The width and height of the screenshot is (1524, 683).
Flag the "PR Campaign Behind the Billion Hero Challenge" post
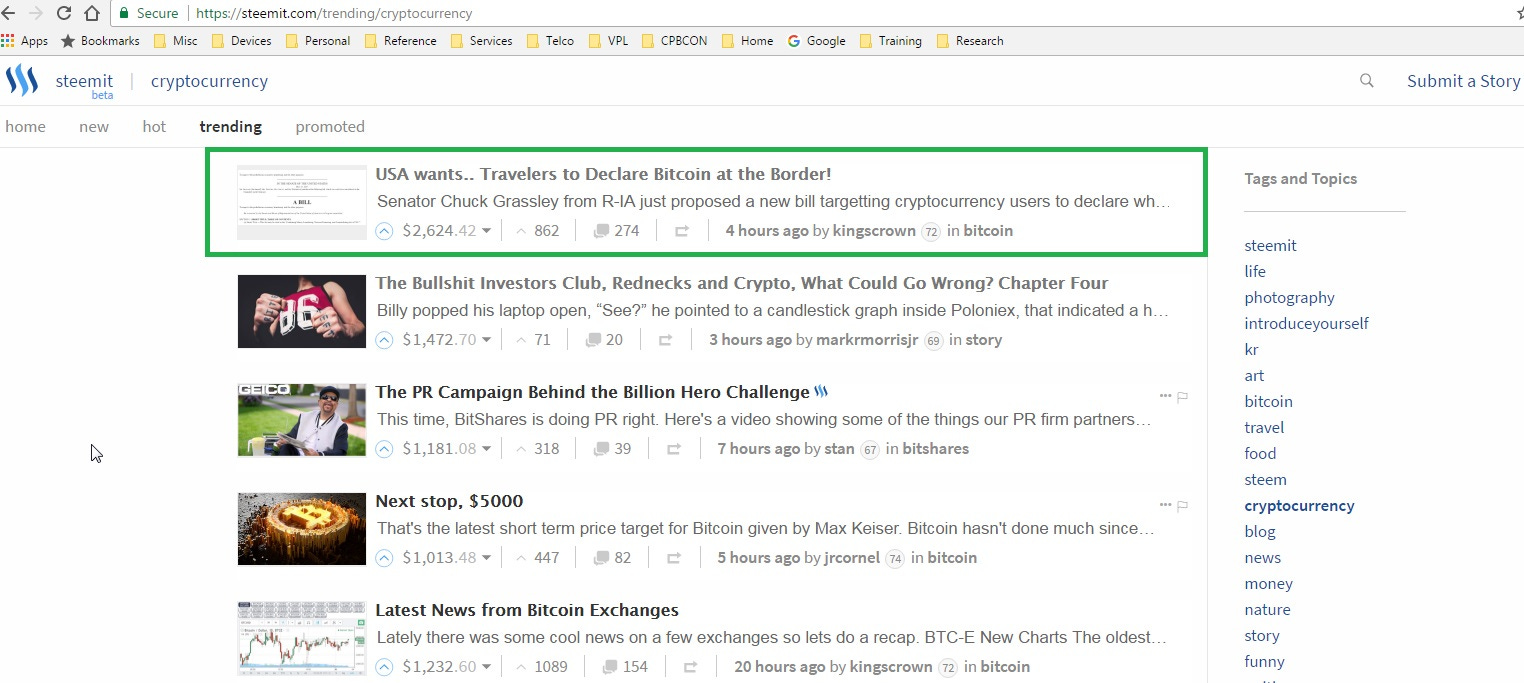pyautogui.click(x=1182, y=397)
